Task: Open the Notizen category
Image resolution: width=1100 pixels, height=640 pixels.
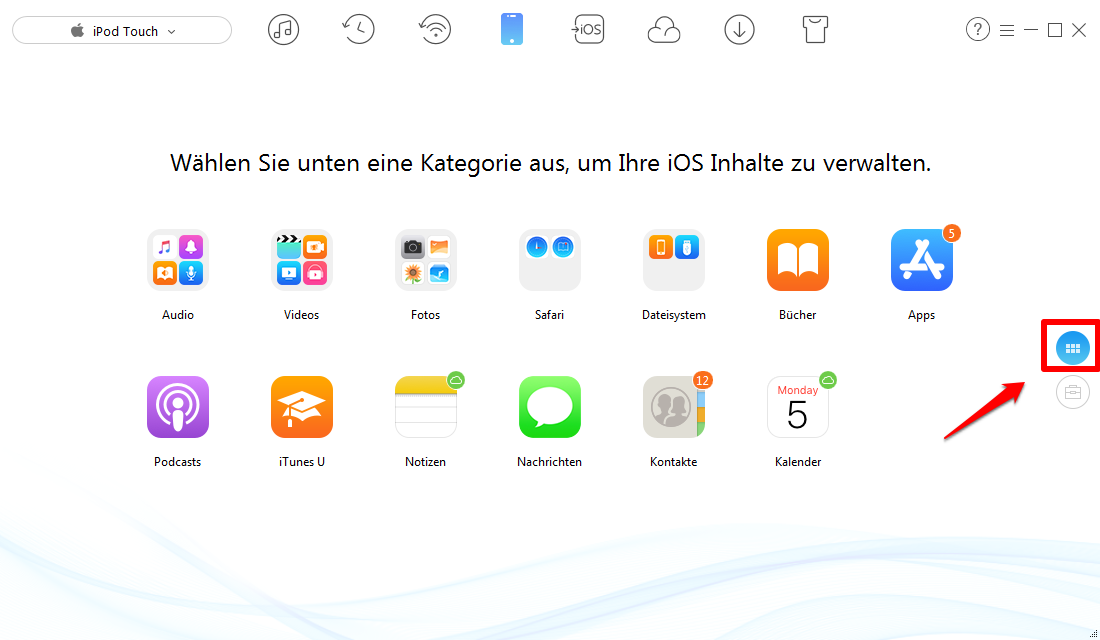Action: 426,407
